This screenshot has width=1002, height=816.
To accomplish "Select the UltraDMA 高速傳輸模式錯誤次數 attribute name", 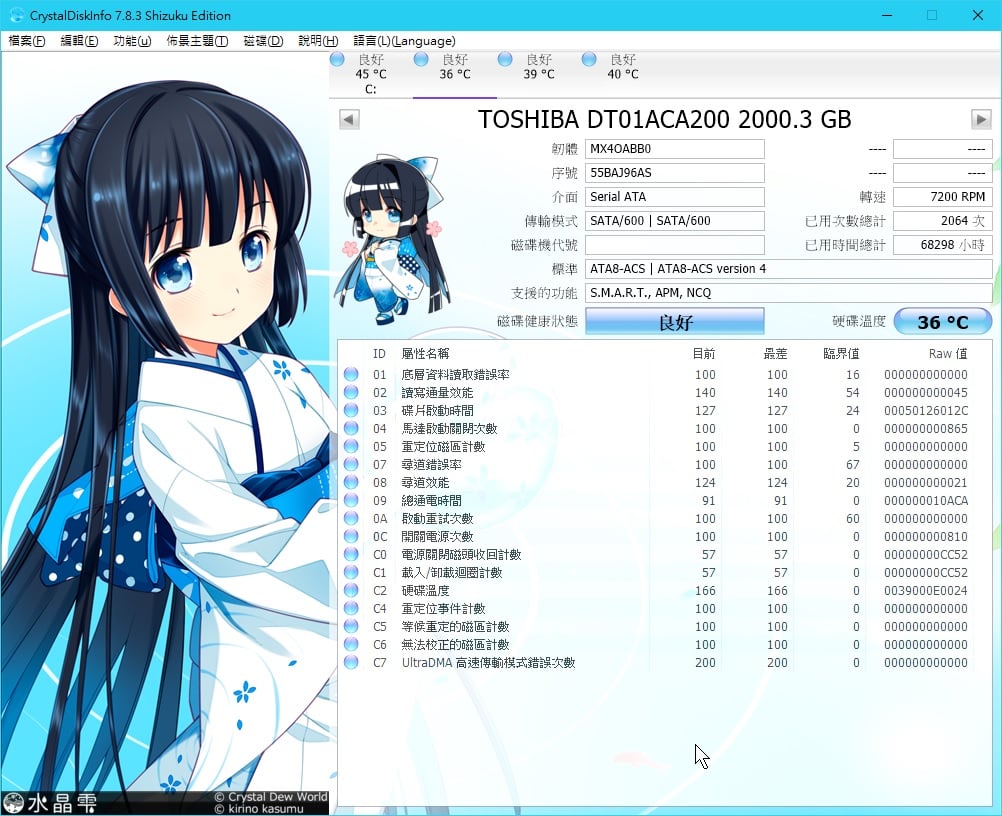I will click(489, 663).
